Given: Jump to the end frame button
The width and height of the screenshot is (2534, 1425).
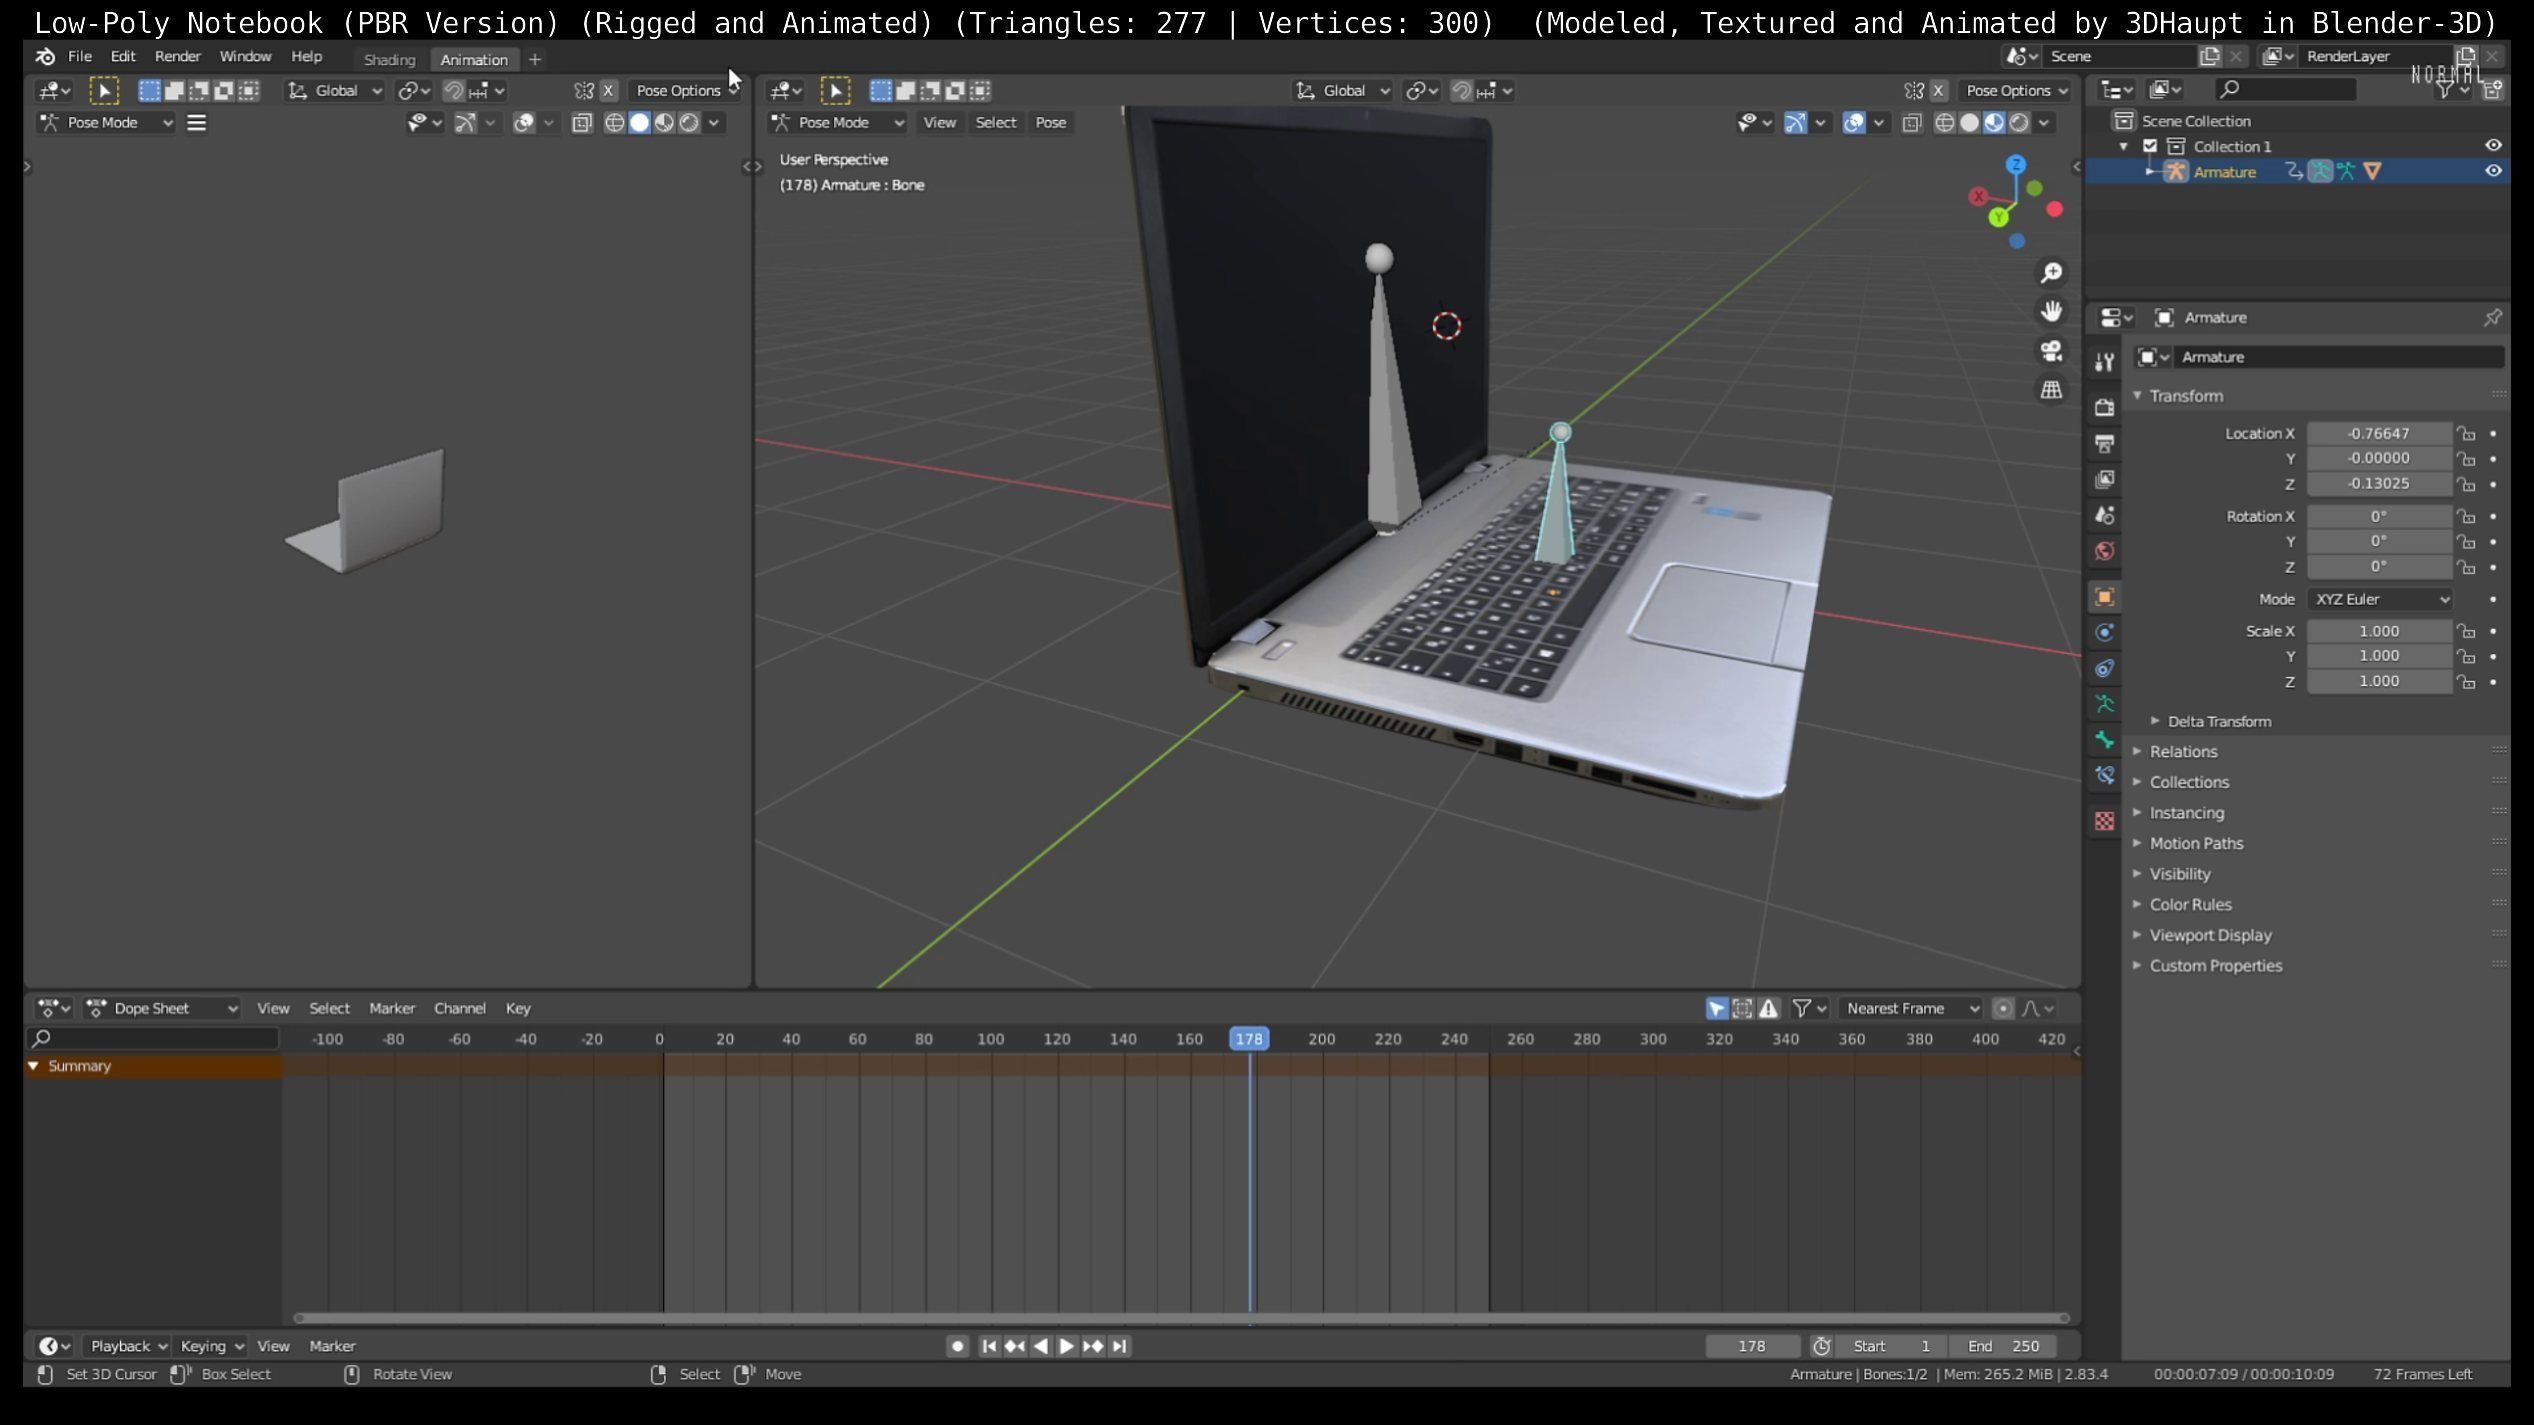Looking at the screenshot, I should coord(1120,1346).
